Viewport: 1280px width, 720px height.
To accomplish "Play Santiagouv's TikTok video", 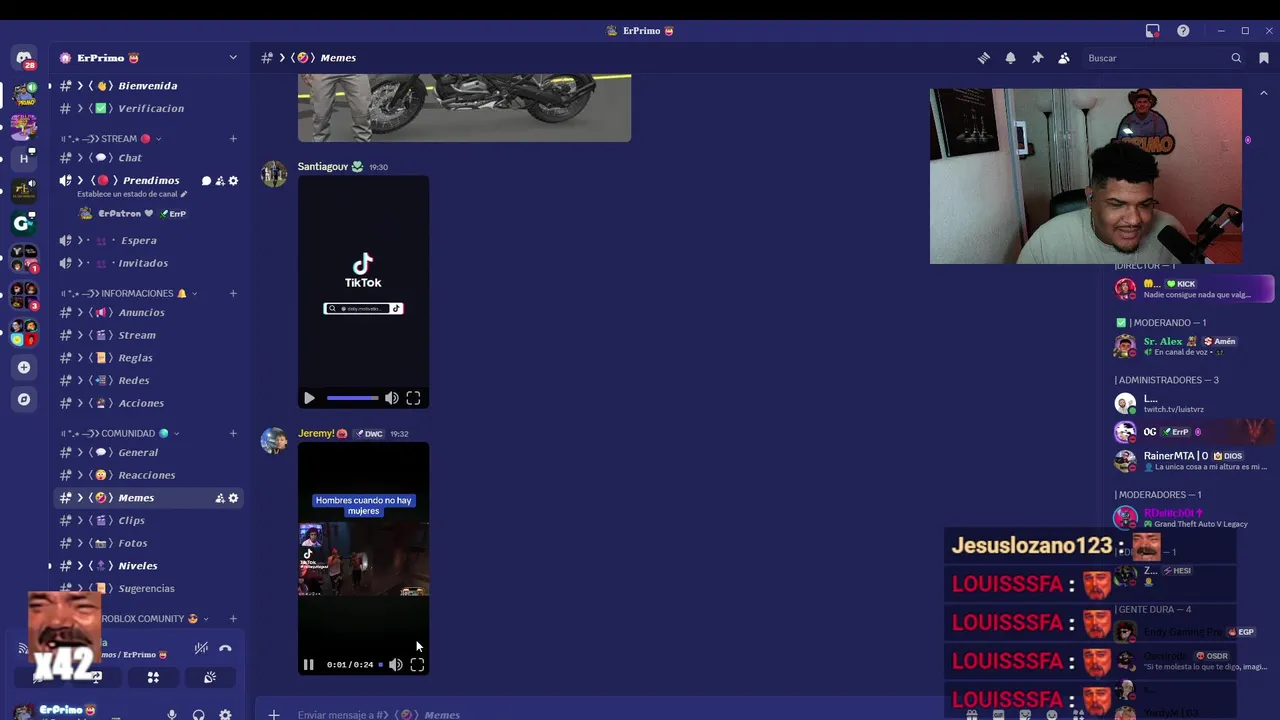I will pos(309,398).
